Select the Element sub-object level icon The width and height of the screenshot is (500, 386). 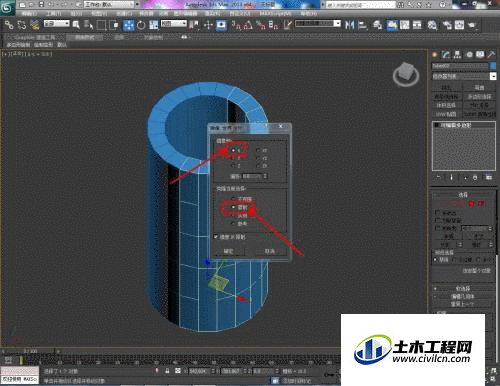pyautogui.click(x=480, y=204)
